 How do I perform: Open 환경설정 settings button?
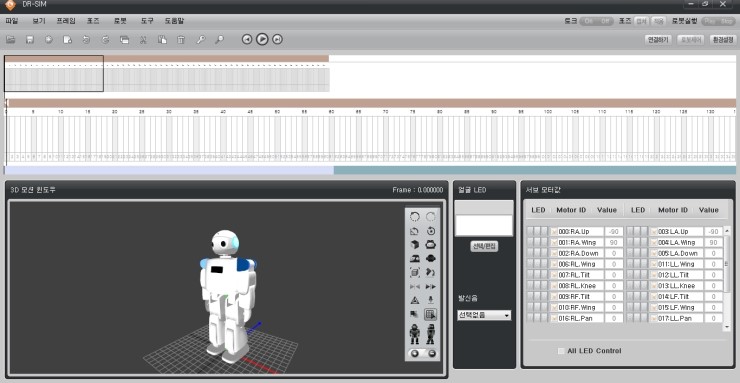coord(723,40)
